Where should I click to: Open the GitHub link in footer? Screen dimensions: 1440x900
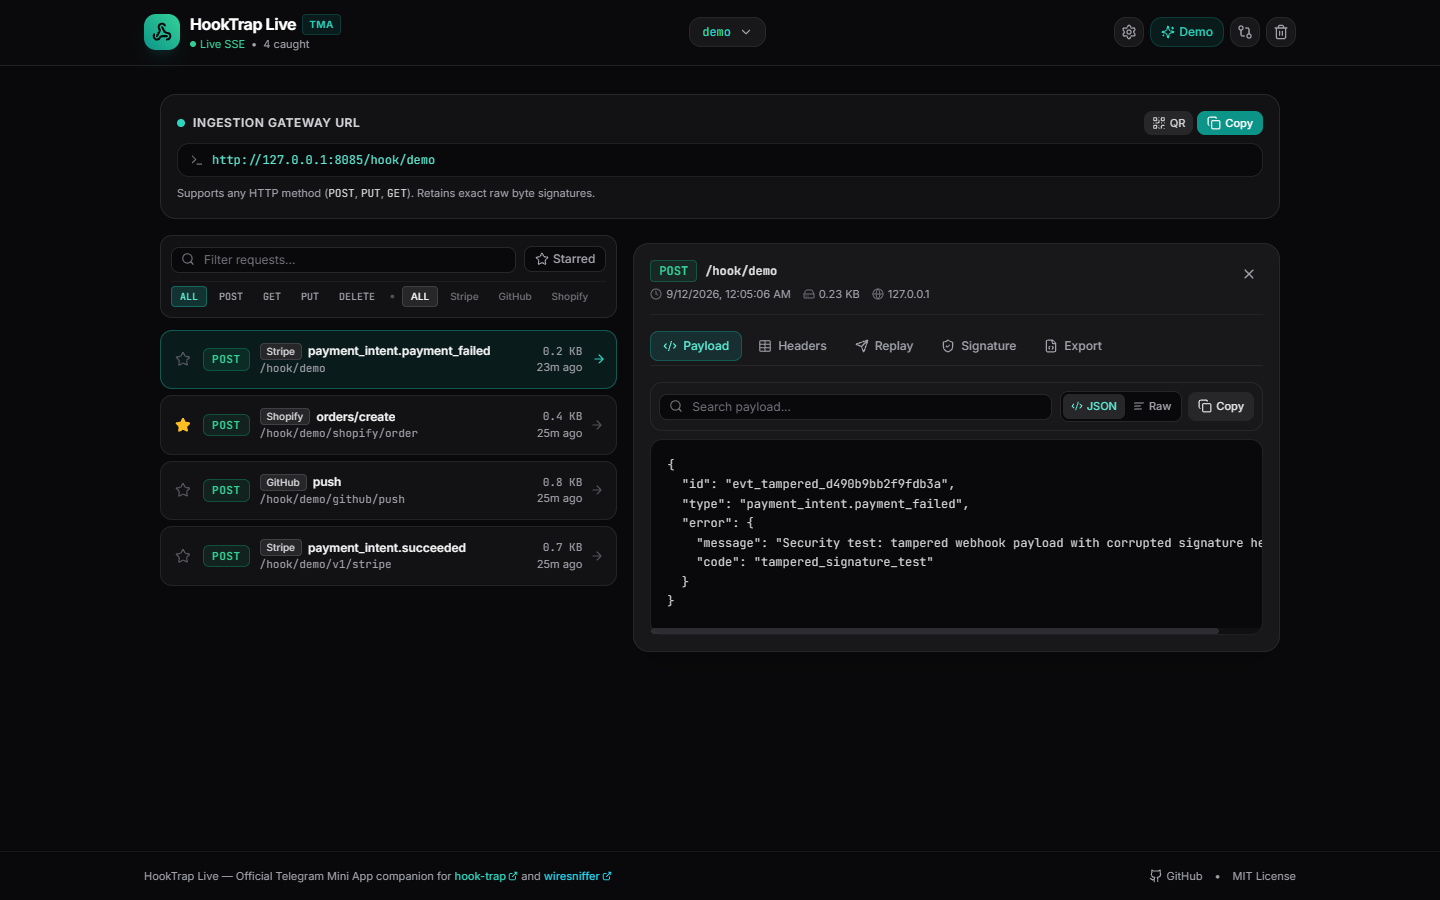click(x=1176, y=876)
